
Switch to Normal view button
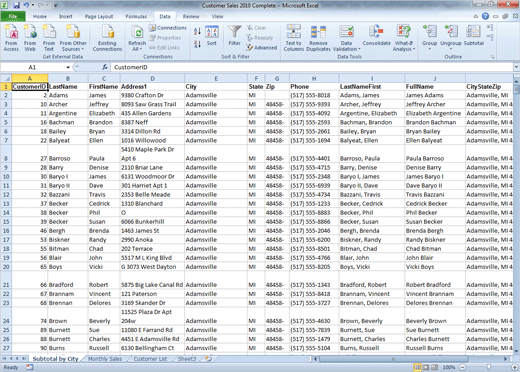click(x=417, y=367)
